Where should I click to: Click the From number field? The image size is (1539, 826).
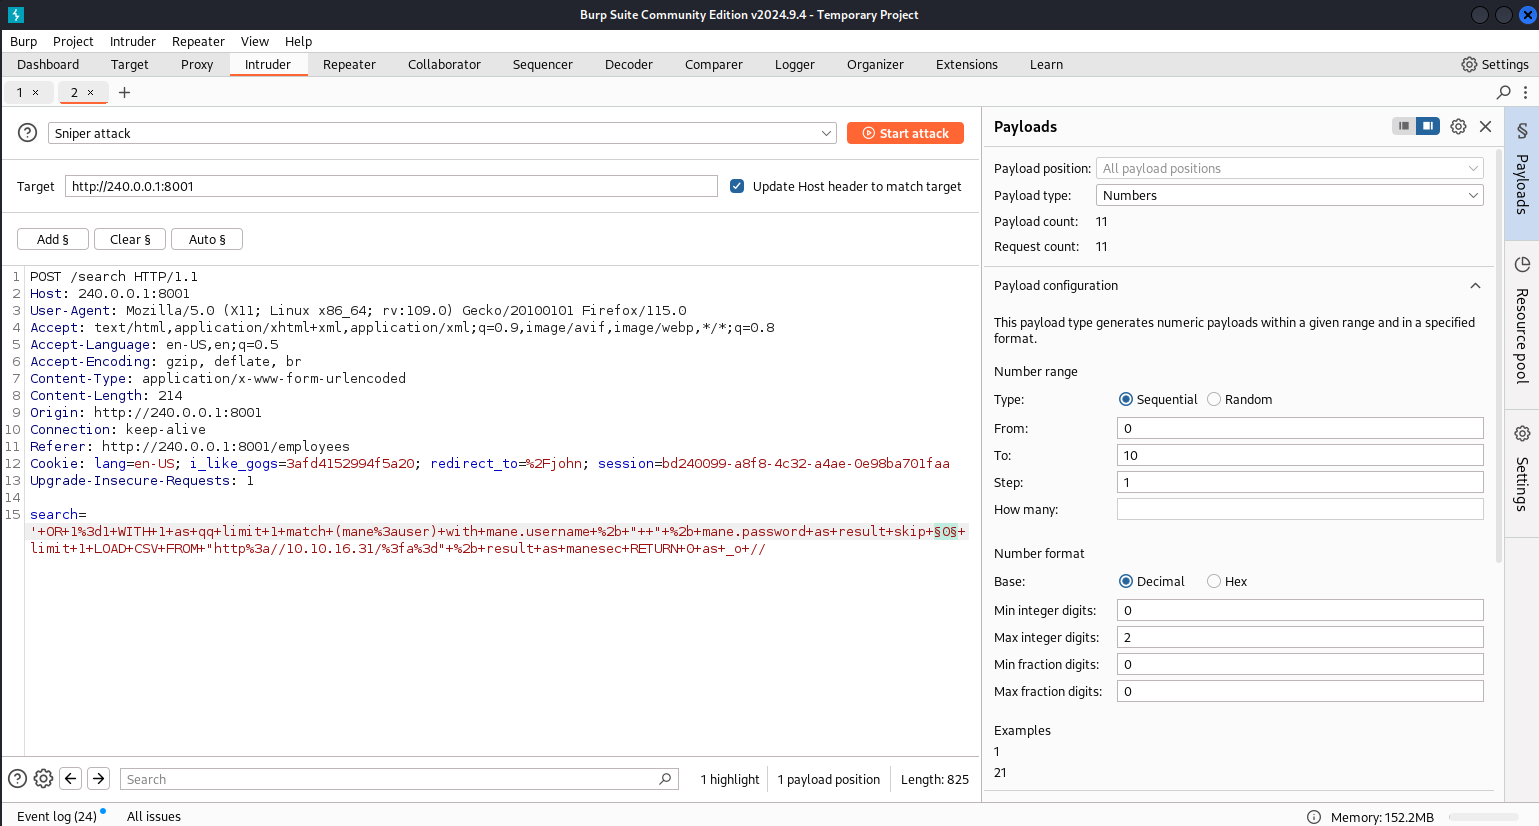coord(1300,428)
